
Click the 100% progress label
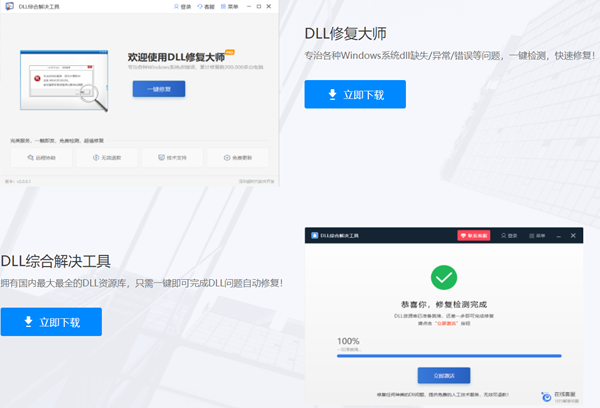click(x=348, y=341)
